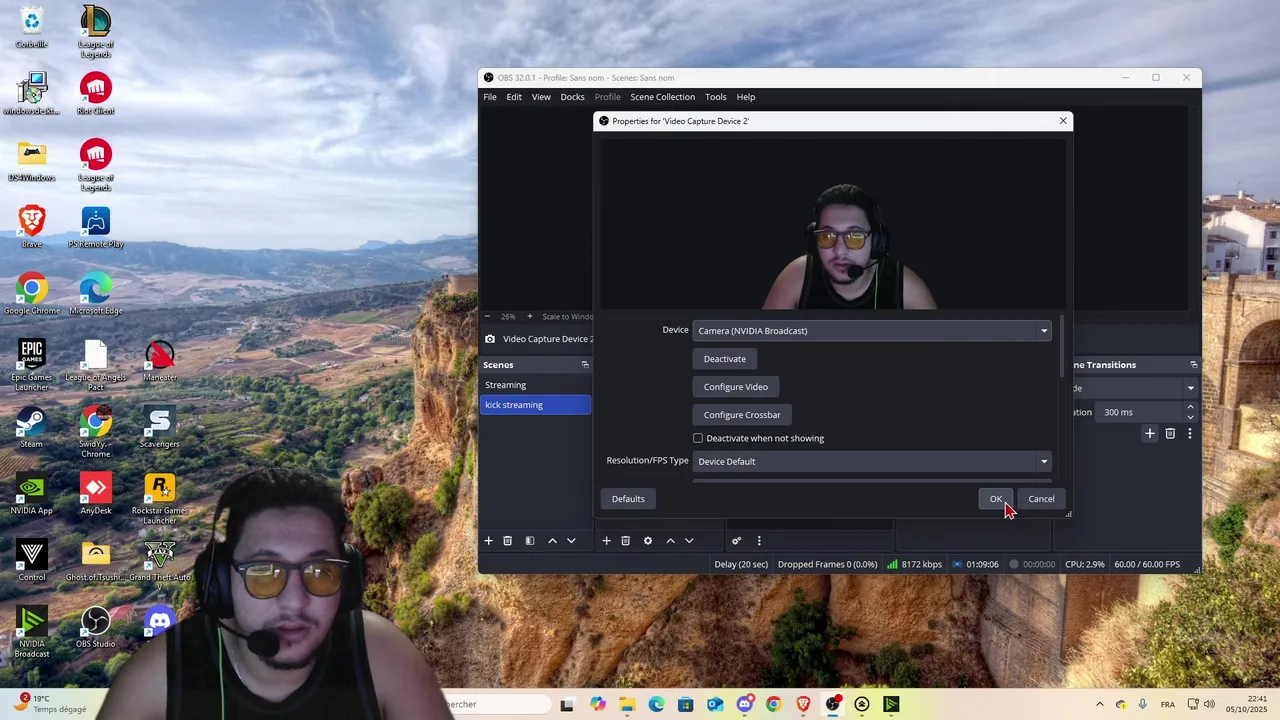
Task: Move scene down in Scenes toolbar
Action: coord(571,541)
